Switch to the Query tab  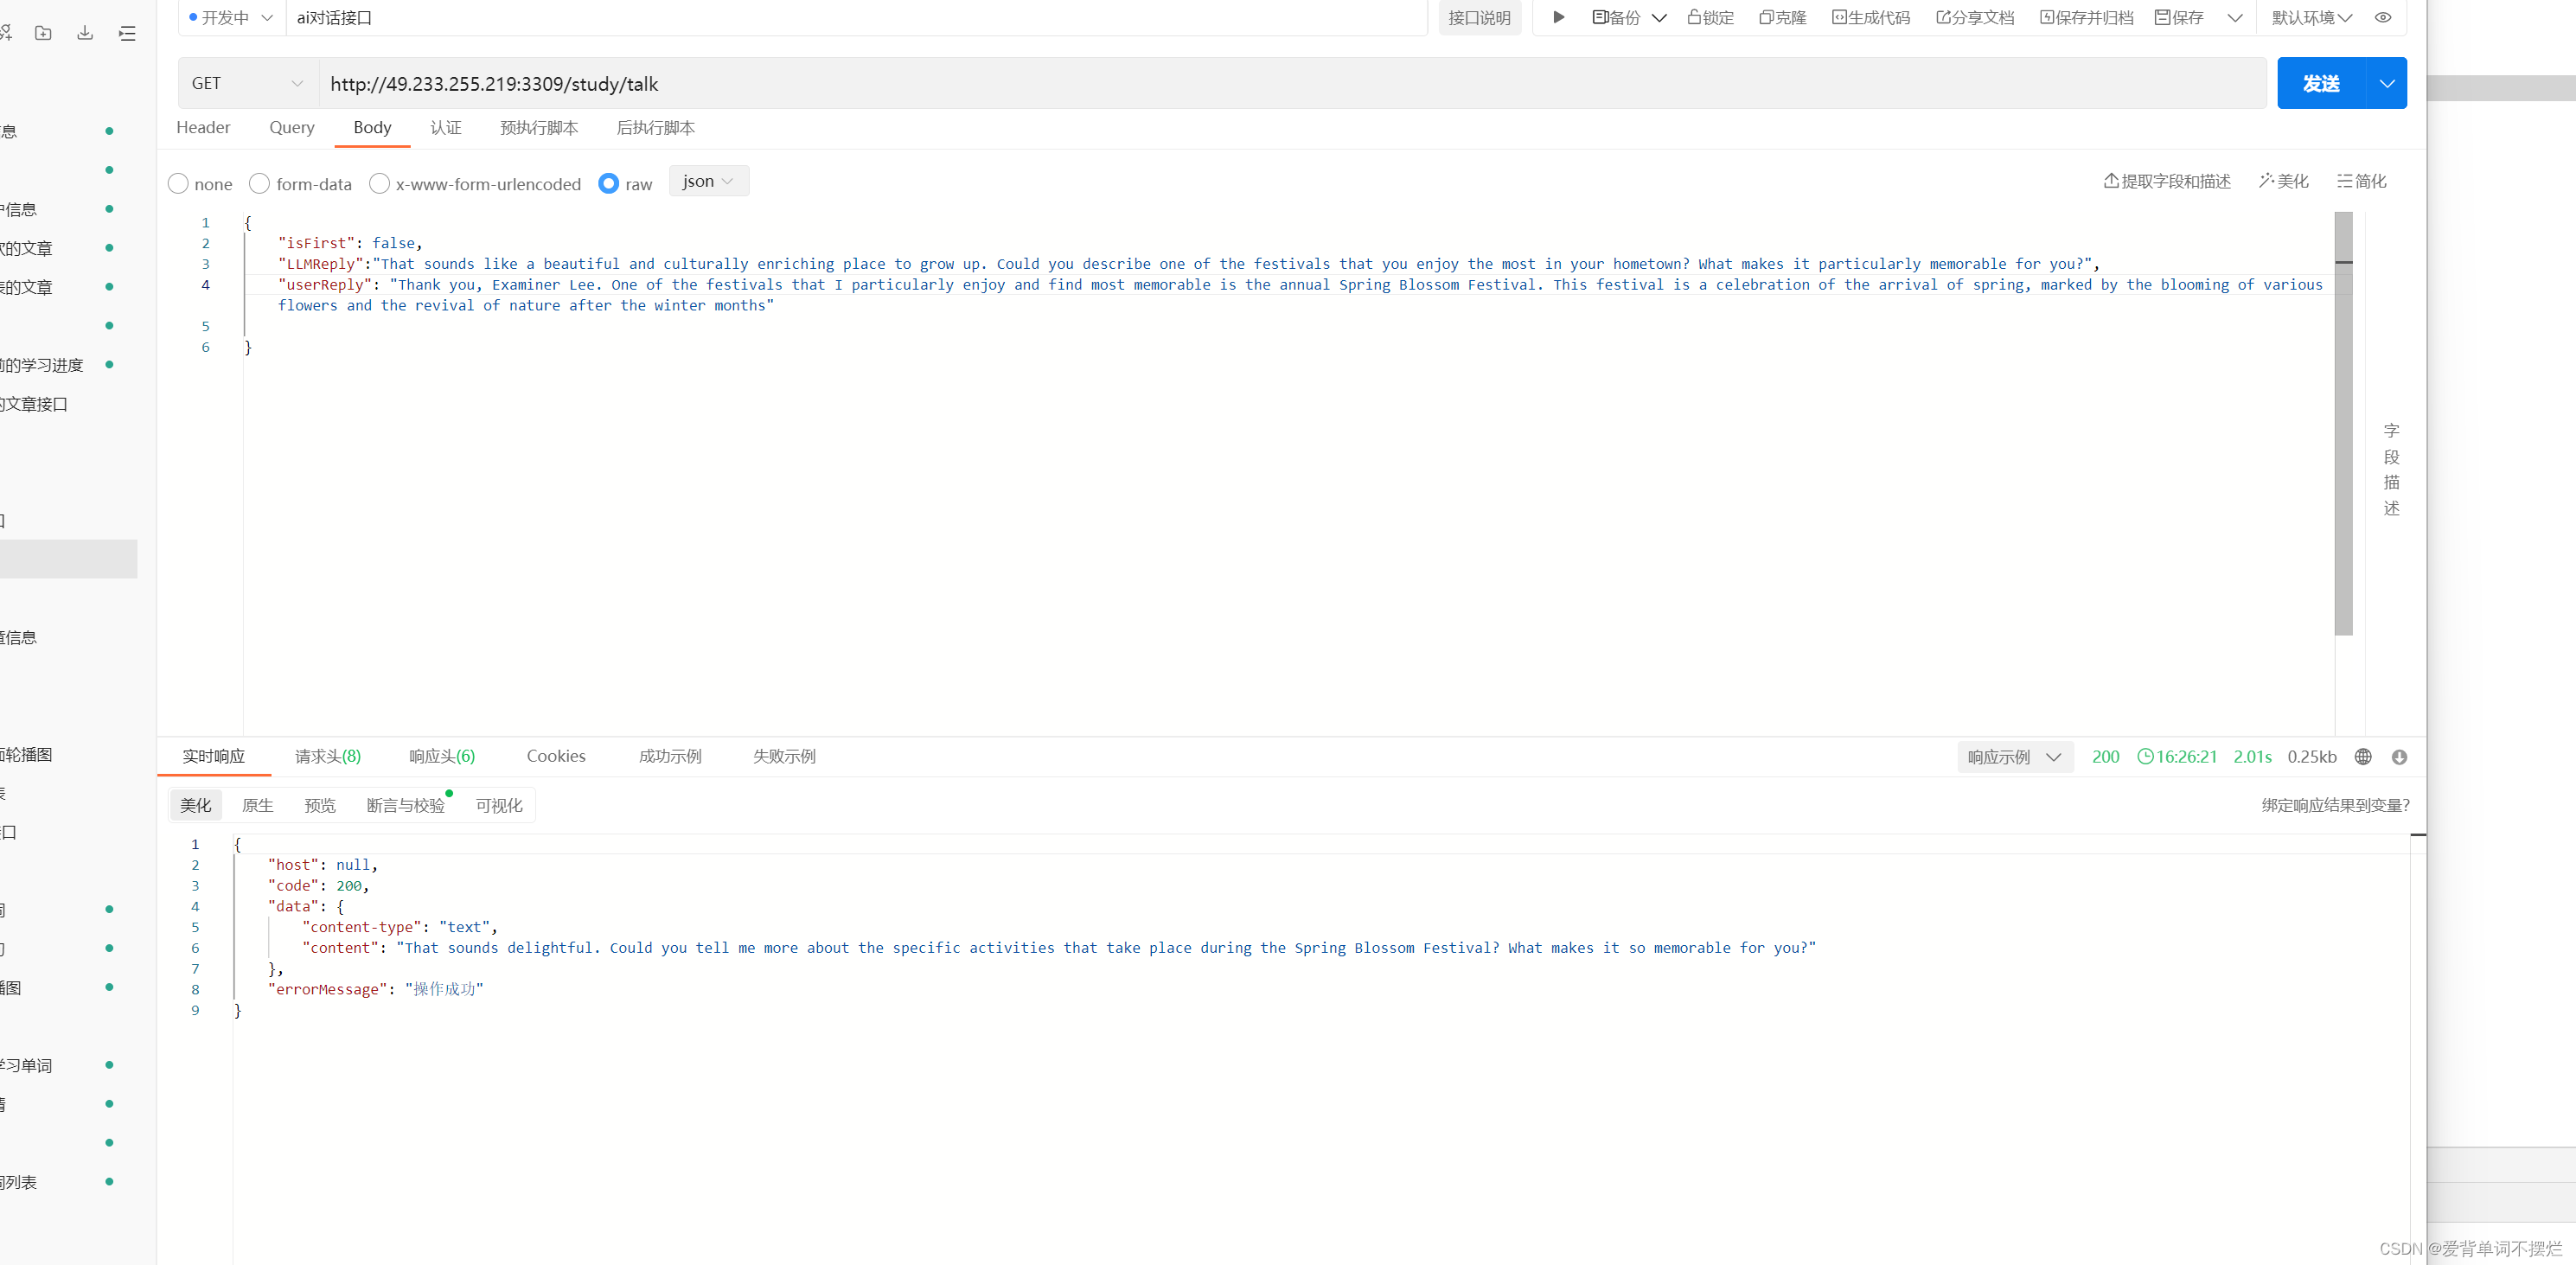tap(292, 127)
